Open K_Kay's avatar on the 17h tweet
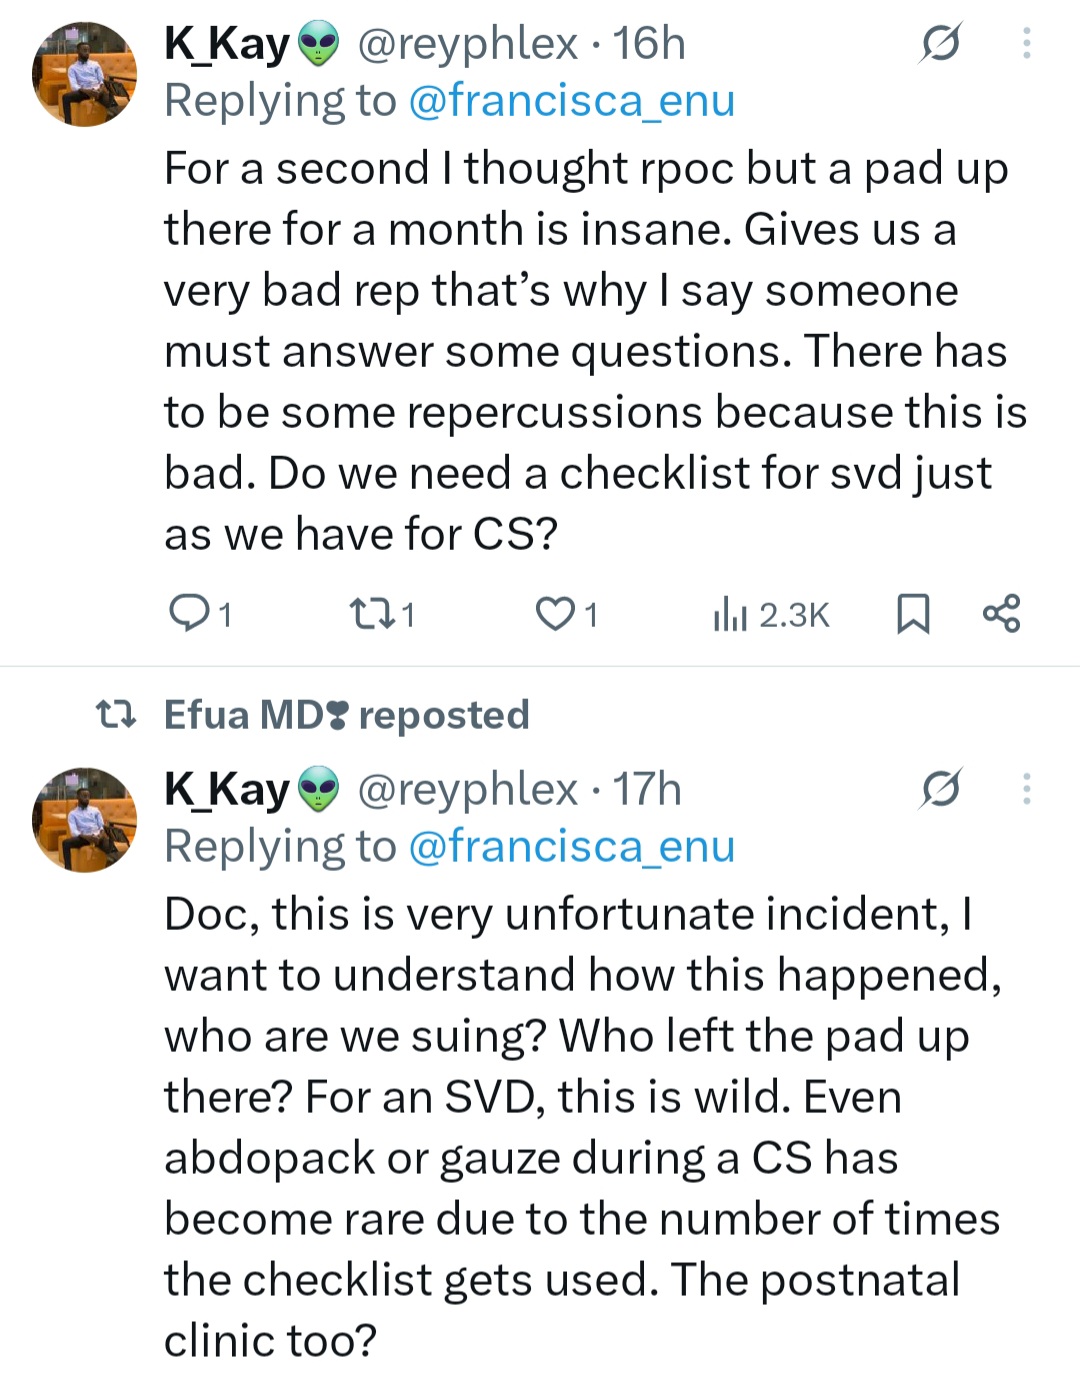Screen dimensions: 1080x1387 pos(85,820)
